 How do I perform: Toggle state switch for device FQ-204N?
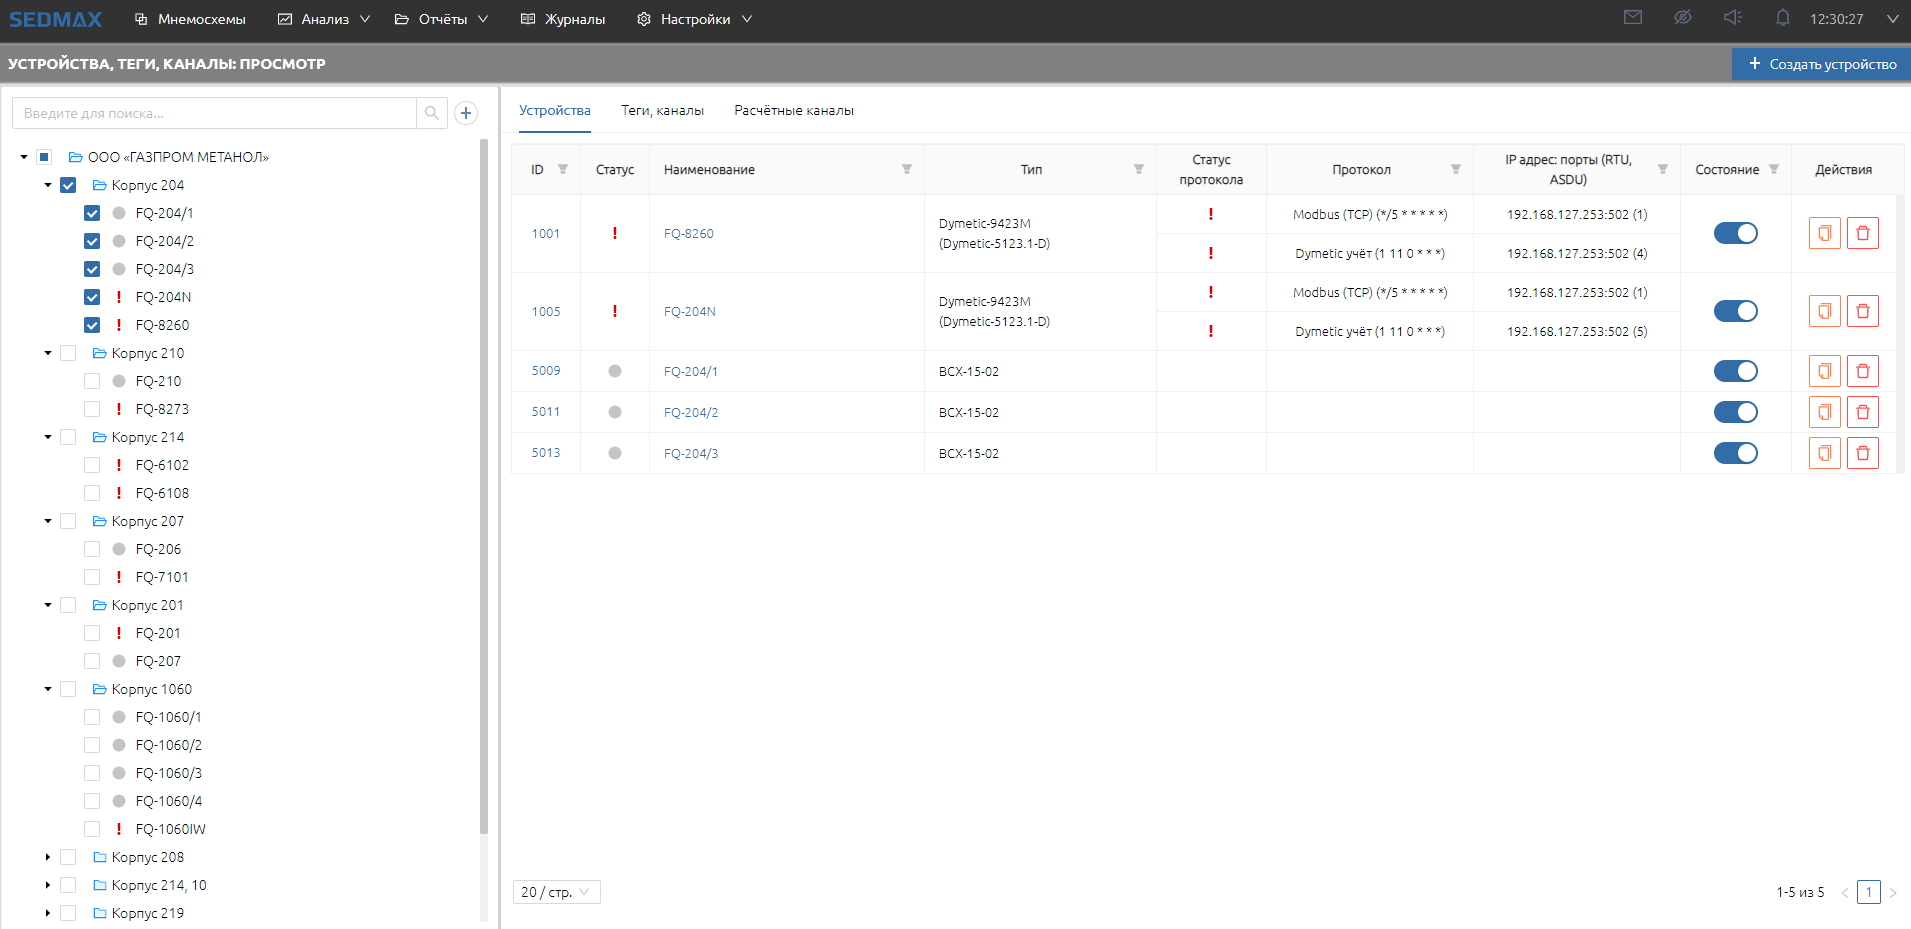(x=1735, y=311)
